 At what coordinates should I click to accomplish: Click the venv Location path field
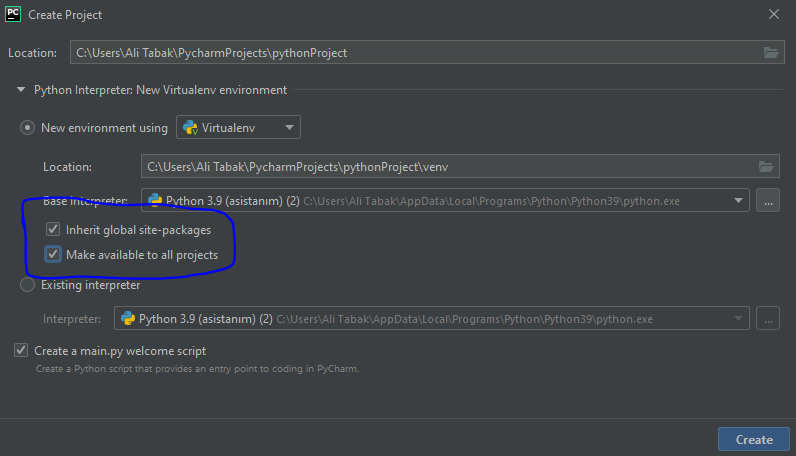(460, 166)
